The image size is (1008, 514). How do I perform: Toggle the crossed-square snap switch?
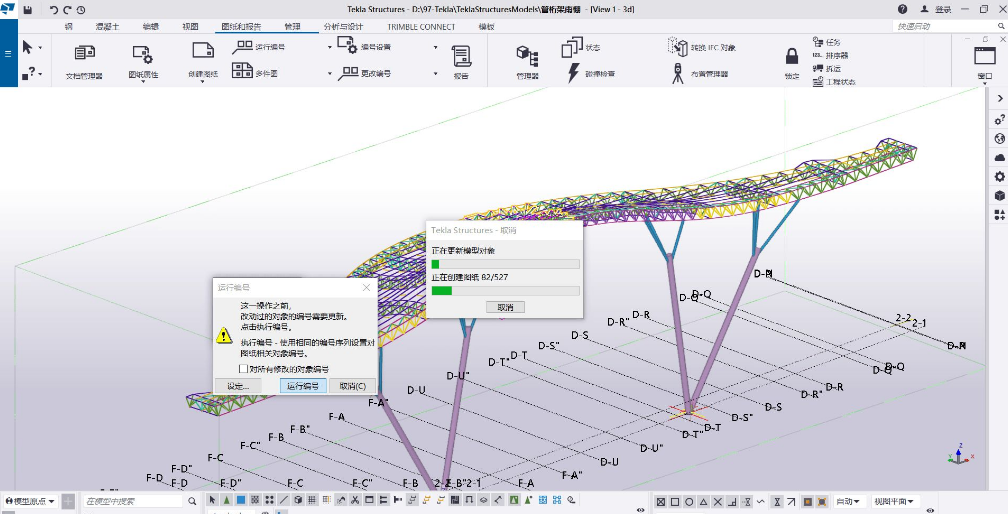click(661, 501)
